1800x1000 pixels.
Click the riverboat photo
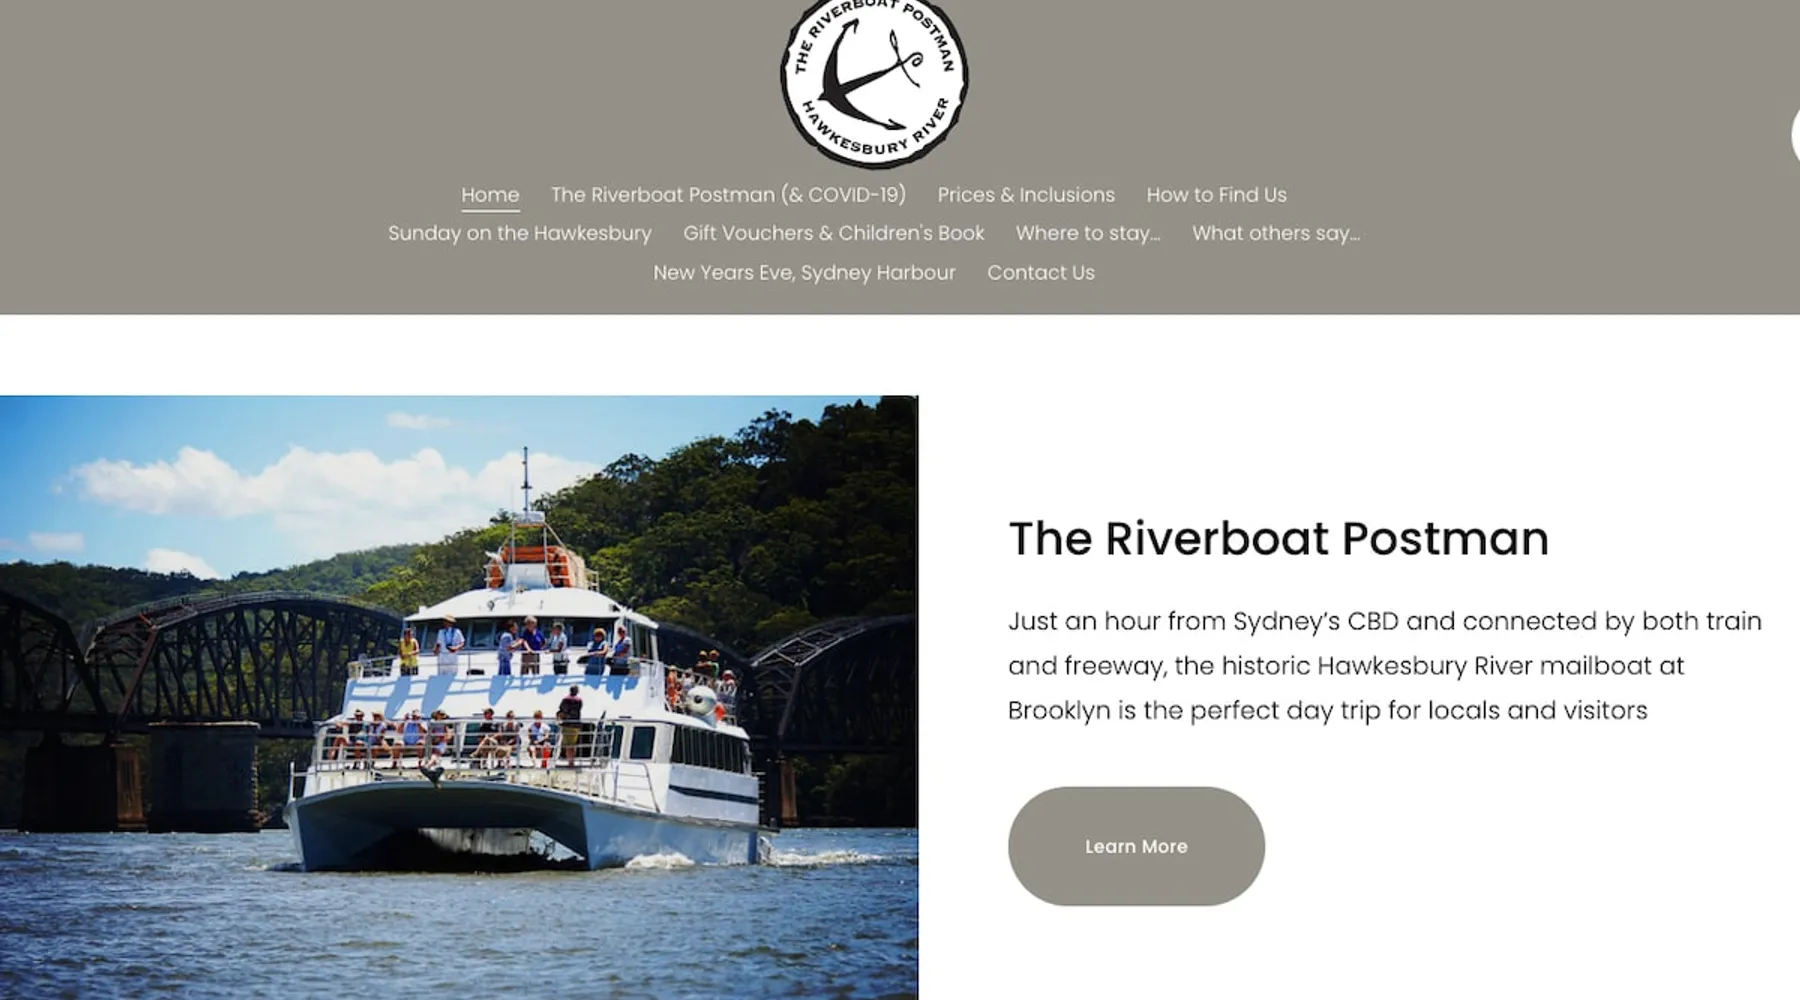[x=459, y=697]
